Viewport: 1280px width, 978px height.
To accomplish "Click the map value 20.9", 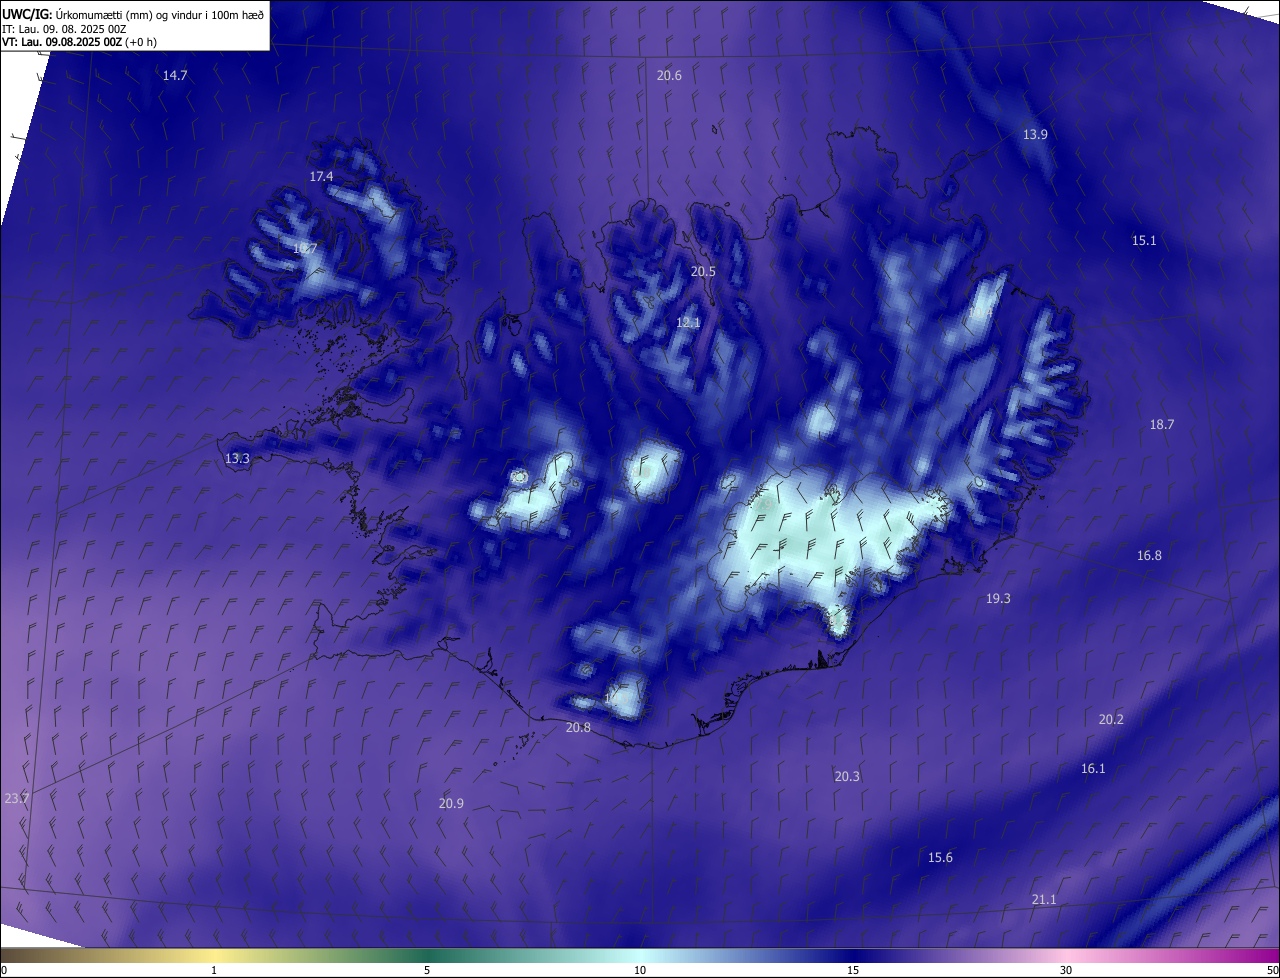I will point(451,803).
